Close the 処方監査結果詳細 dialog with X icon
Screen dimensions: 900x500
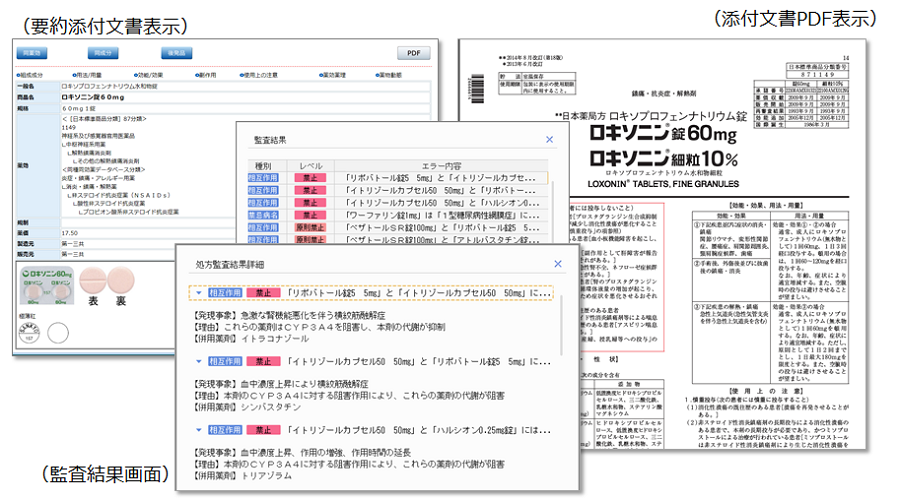click(557, 264)
